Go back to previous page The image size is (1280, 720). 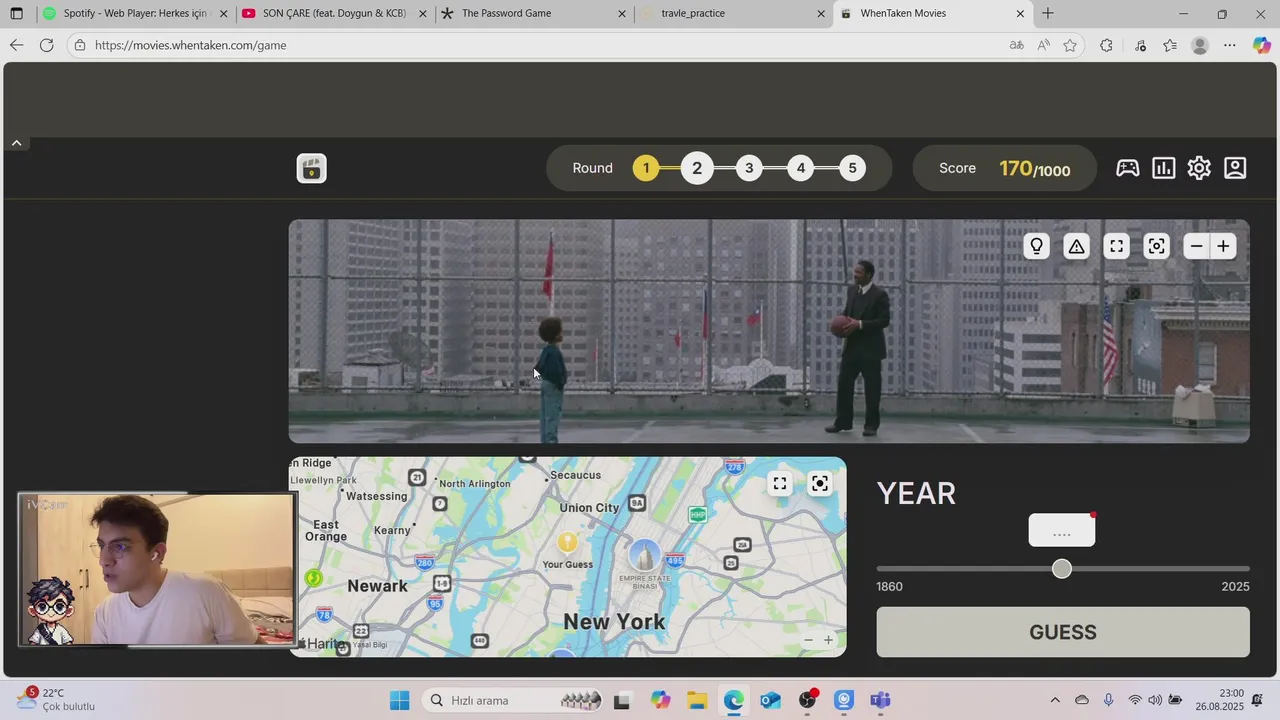point(16,45)
